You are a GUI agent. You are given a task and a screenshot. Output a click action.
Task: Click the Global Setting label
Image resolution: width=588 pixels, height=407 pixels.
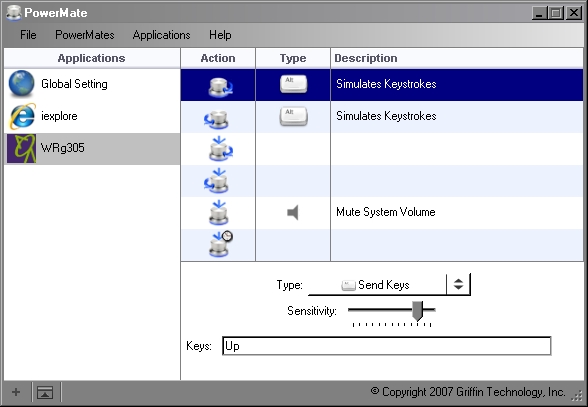pyautogui.click(x=74, y=84)
